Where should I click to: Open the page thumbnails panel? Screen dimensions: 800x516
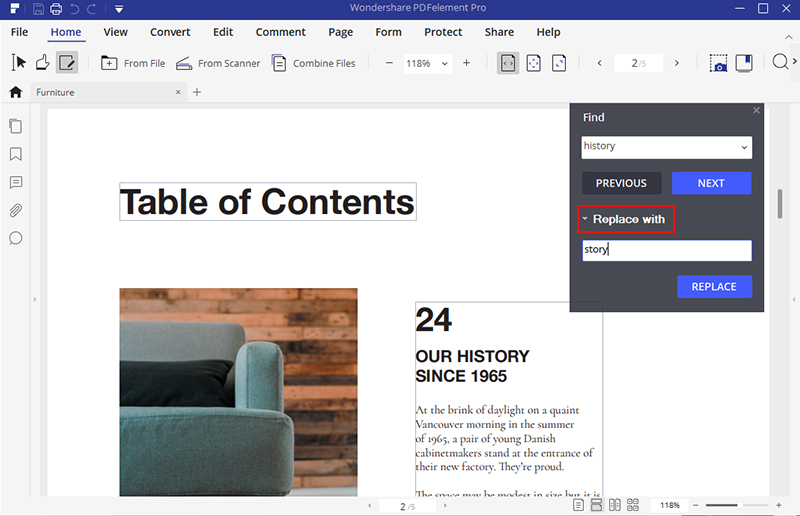pos(16,126)
